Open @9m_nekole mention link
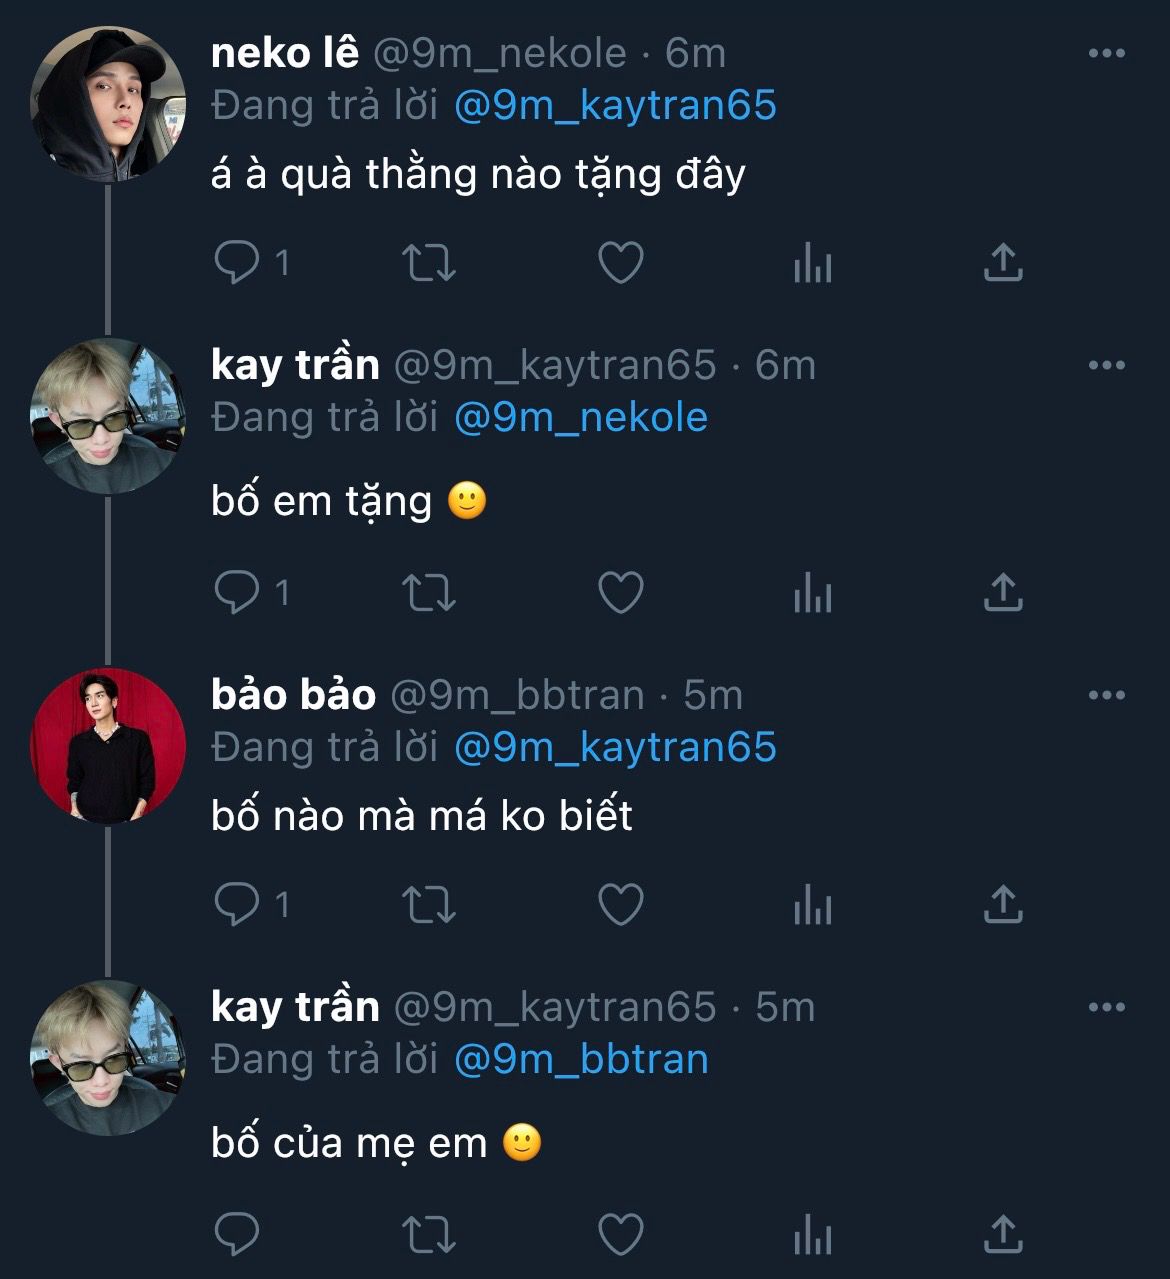Viewport: 1170px width, 1279px height. click(580, 417)
